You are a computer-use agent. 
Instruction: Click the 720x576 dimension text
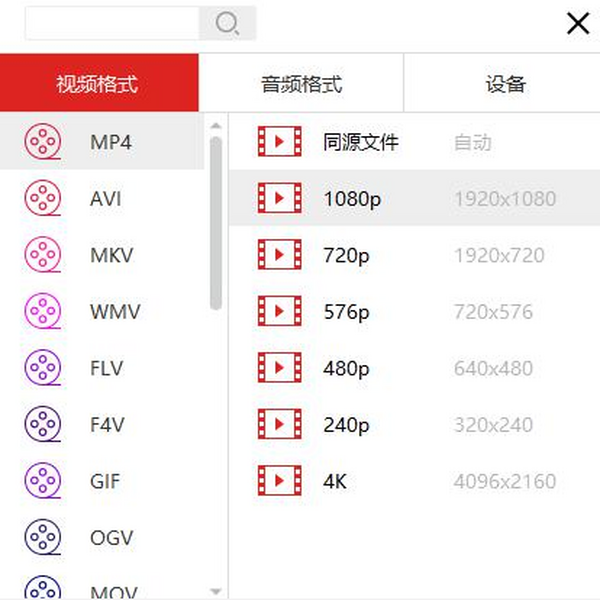pos(493,311)
